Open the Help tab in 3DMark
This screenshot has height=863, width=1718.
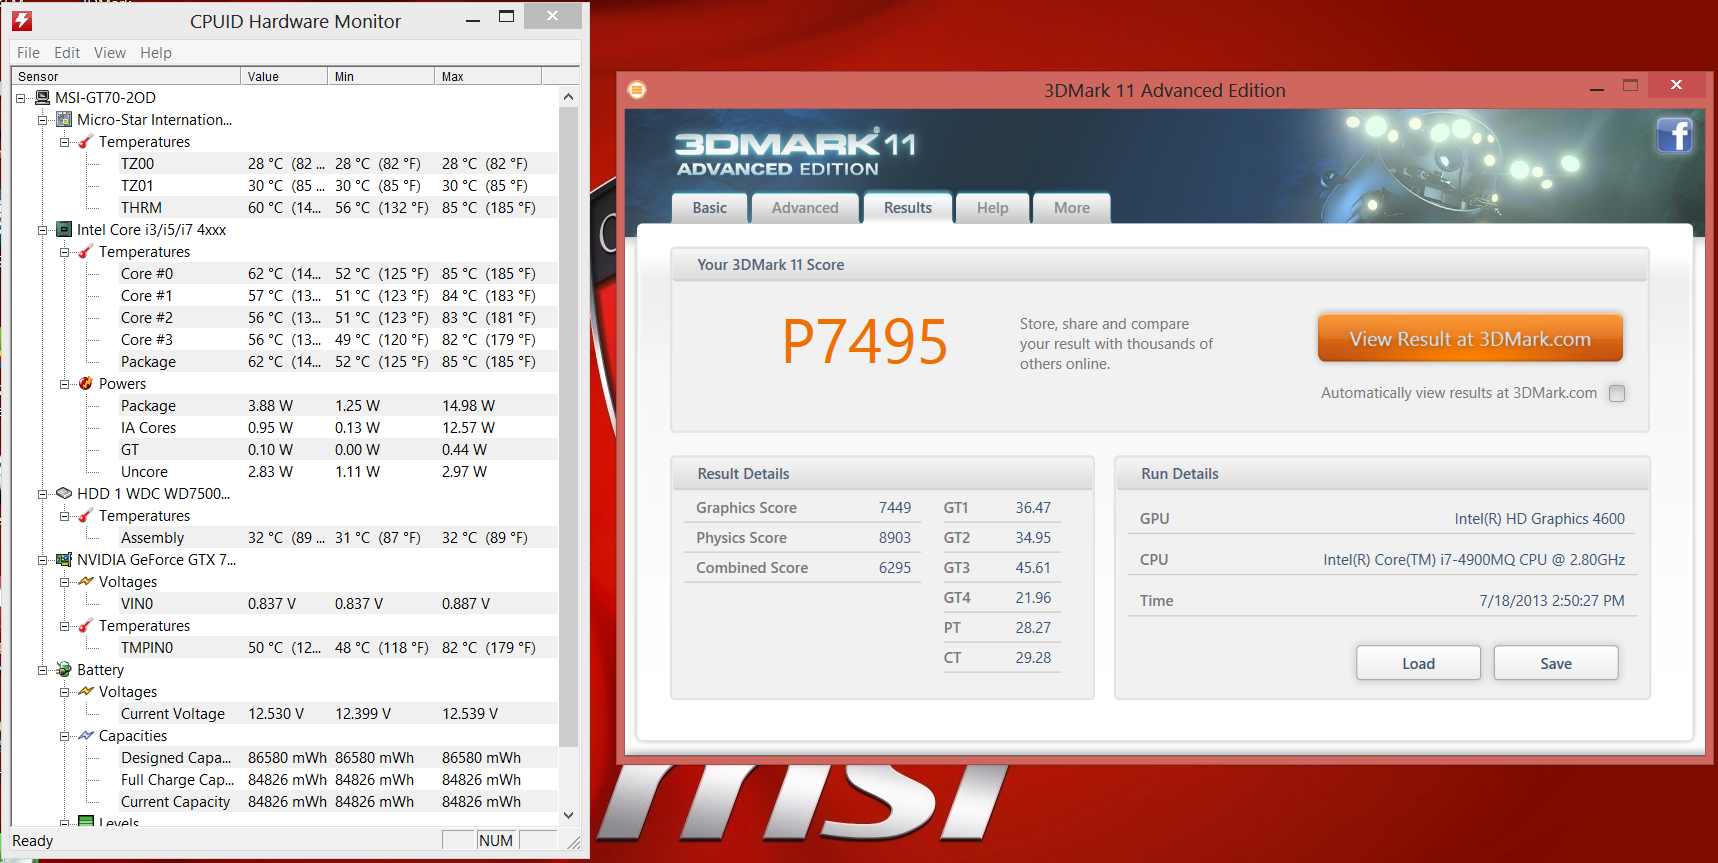point(993,208)
